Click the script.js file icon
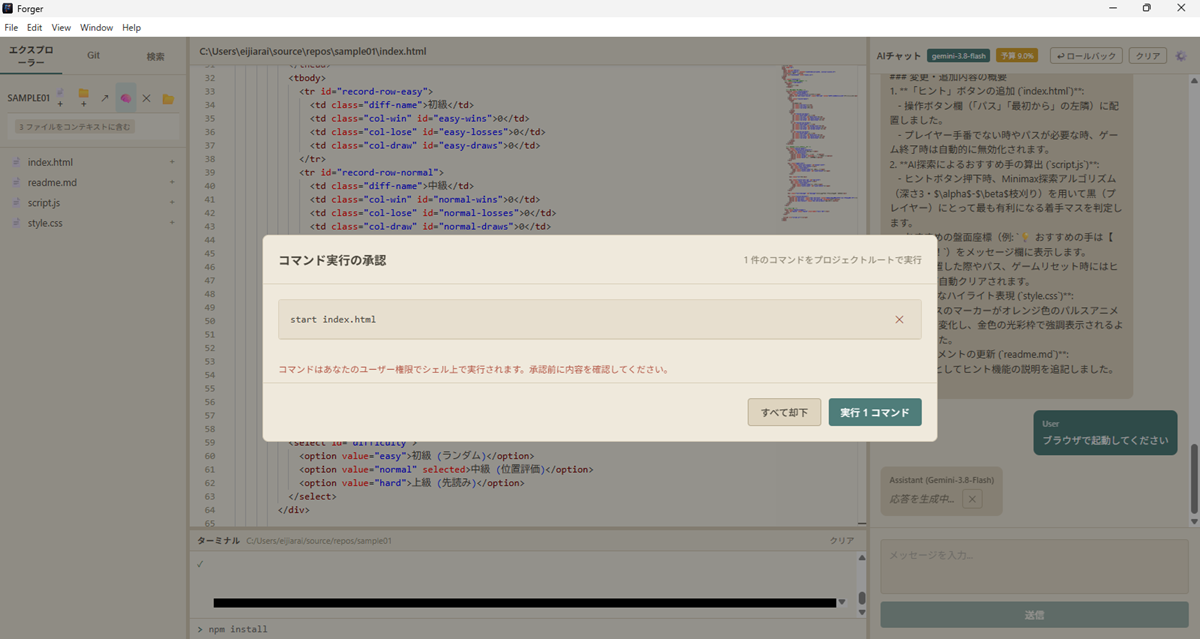 (x=16, y=203)
